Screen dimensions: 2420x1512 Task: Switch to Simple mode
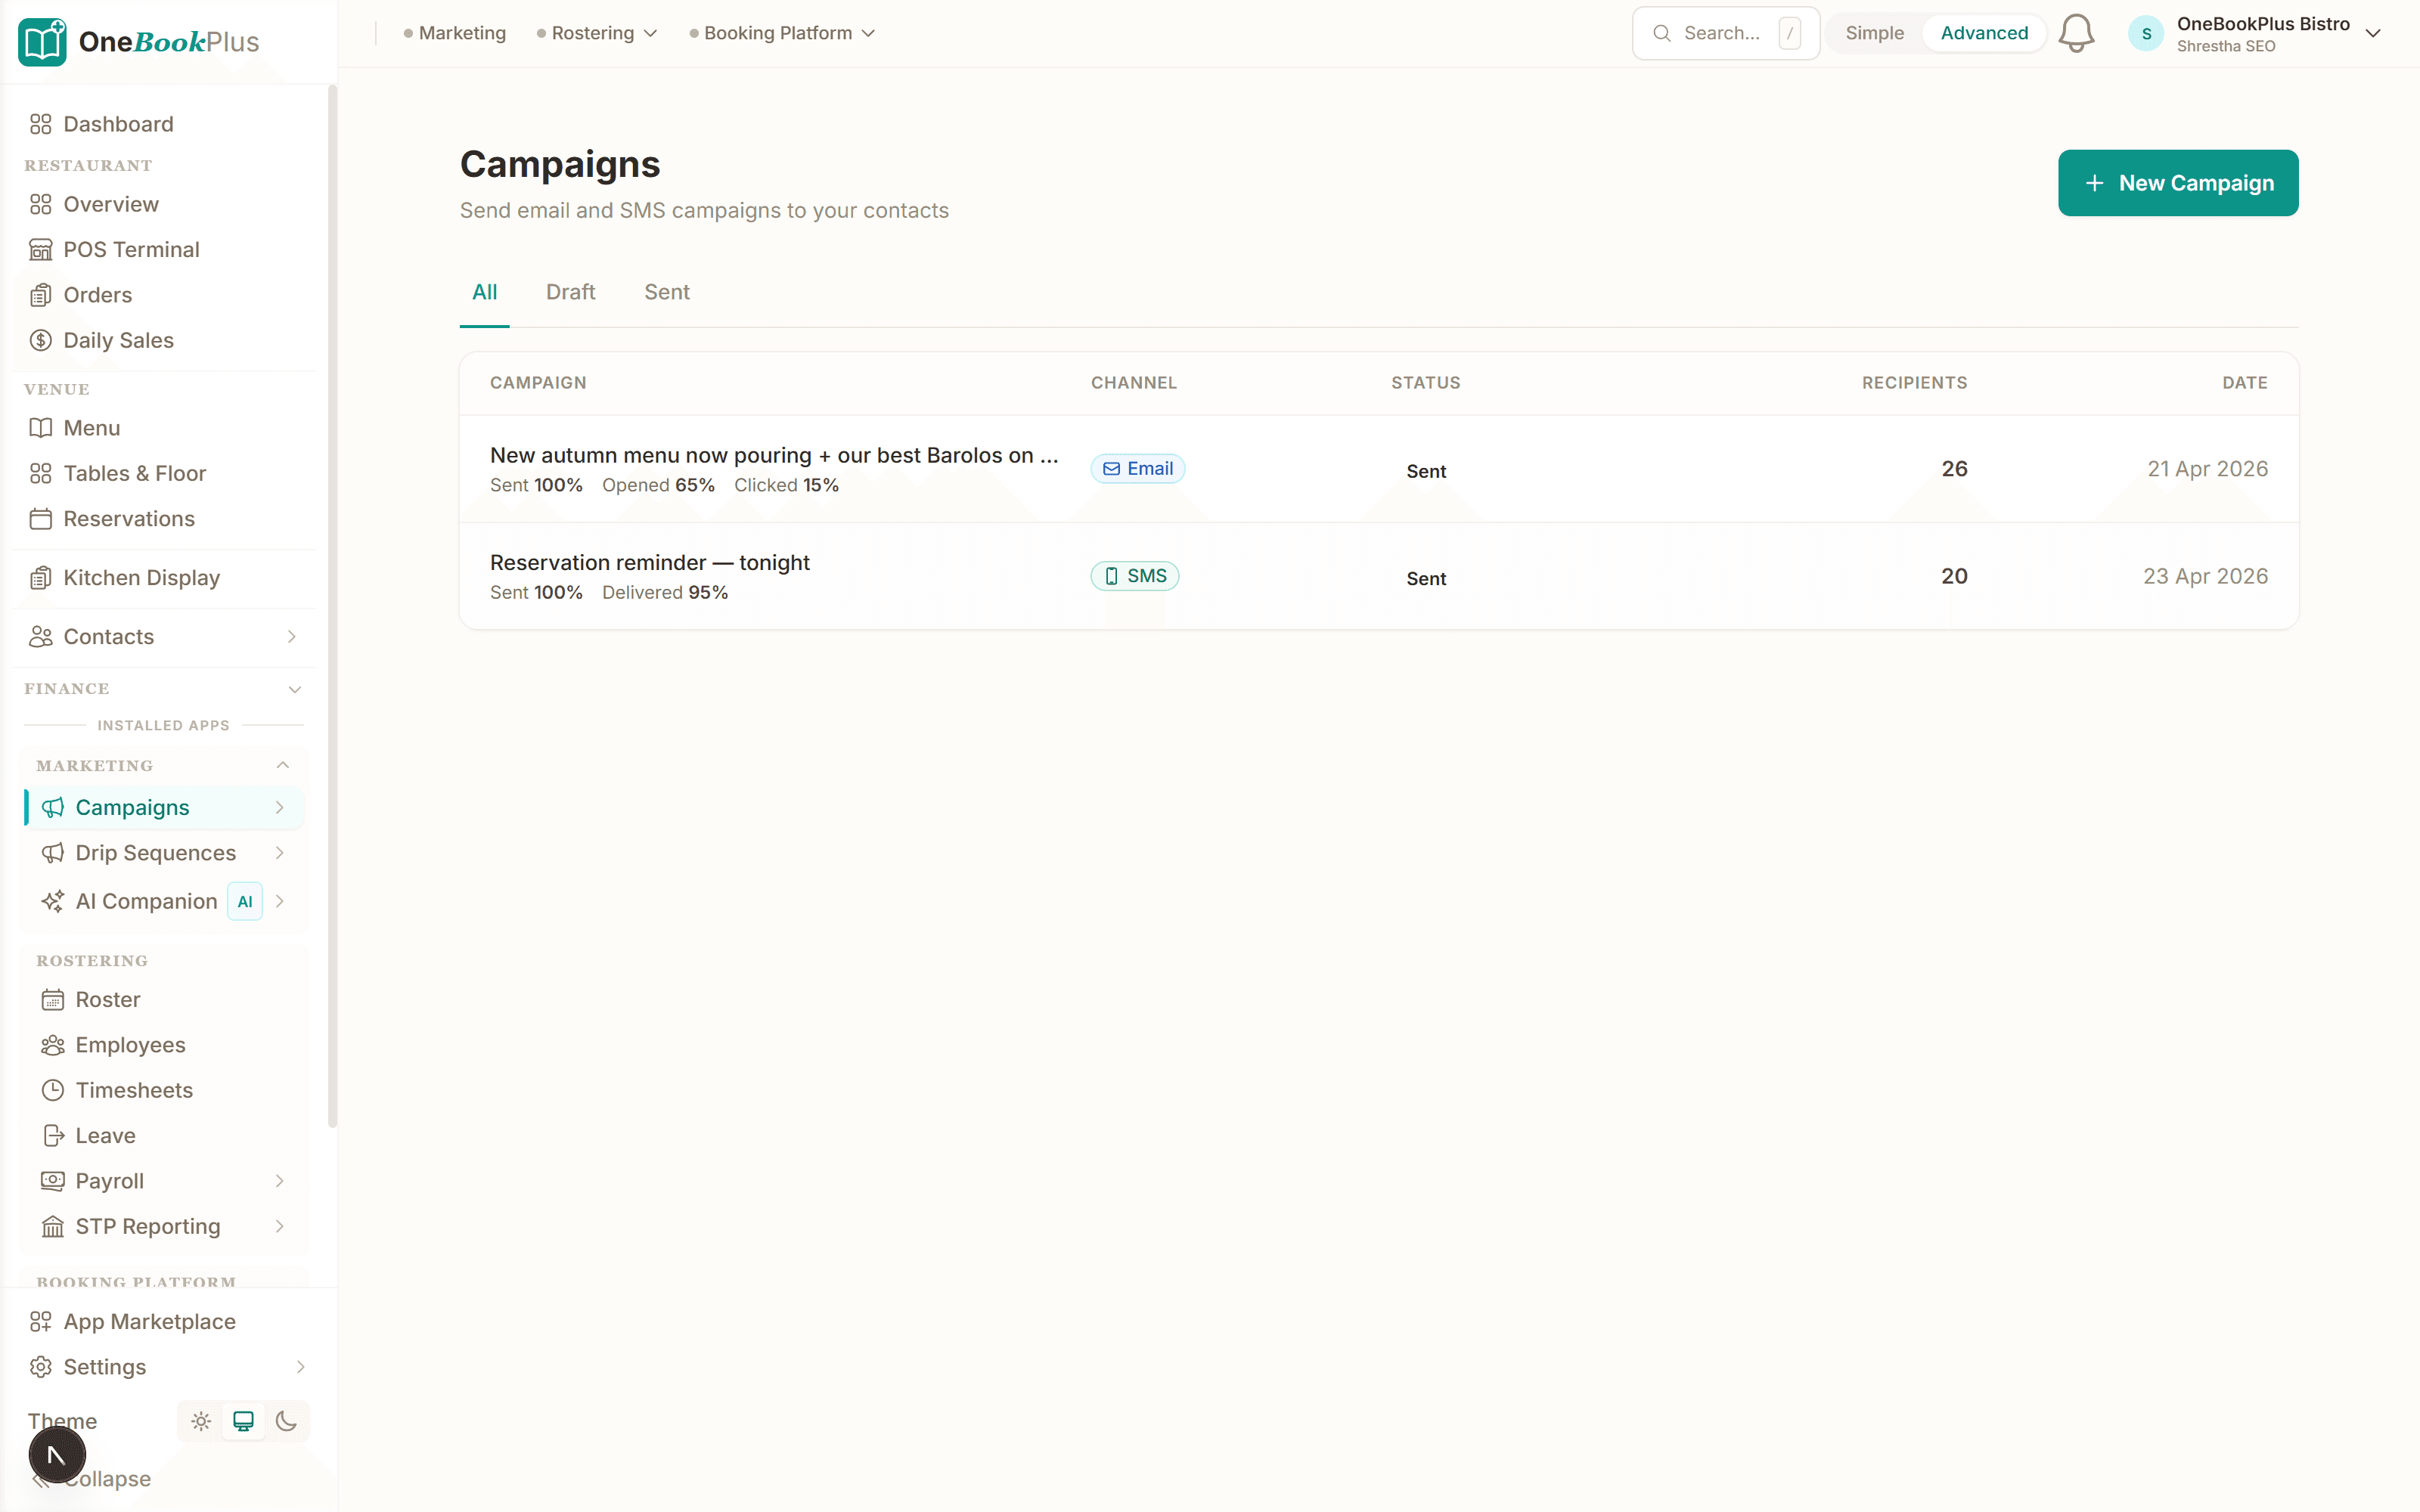point(1875,32)
